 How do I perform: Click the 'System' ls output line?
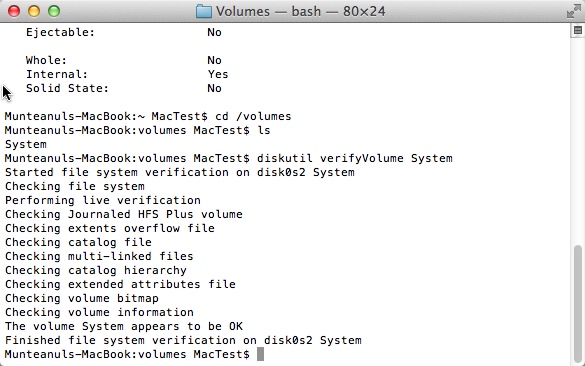(26, 144)
